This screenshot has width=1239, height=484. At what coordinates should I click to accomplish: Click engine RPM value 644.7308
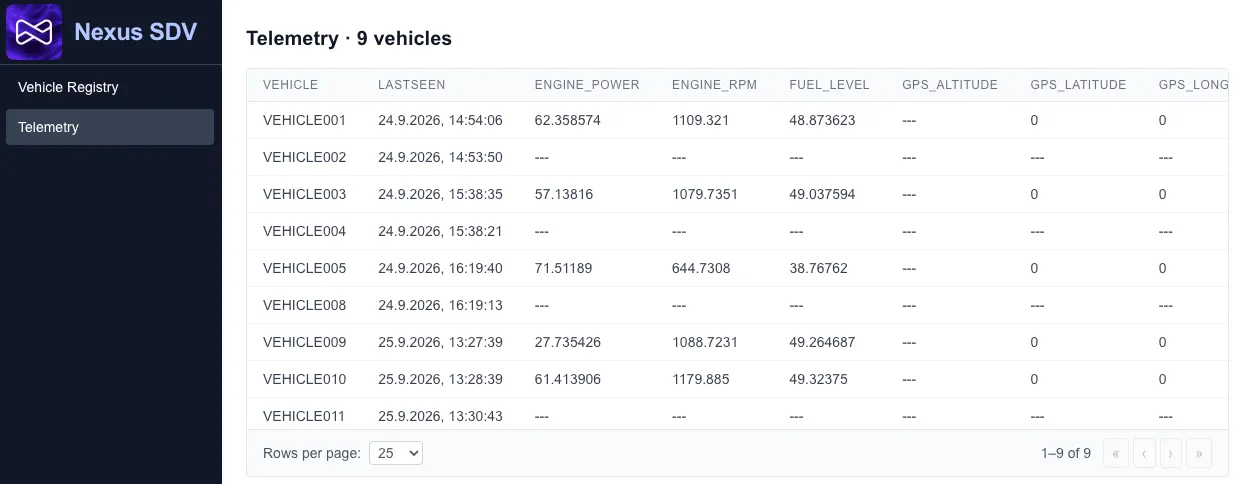[701, 268]
